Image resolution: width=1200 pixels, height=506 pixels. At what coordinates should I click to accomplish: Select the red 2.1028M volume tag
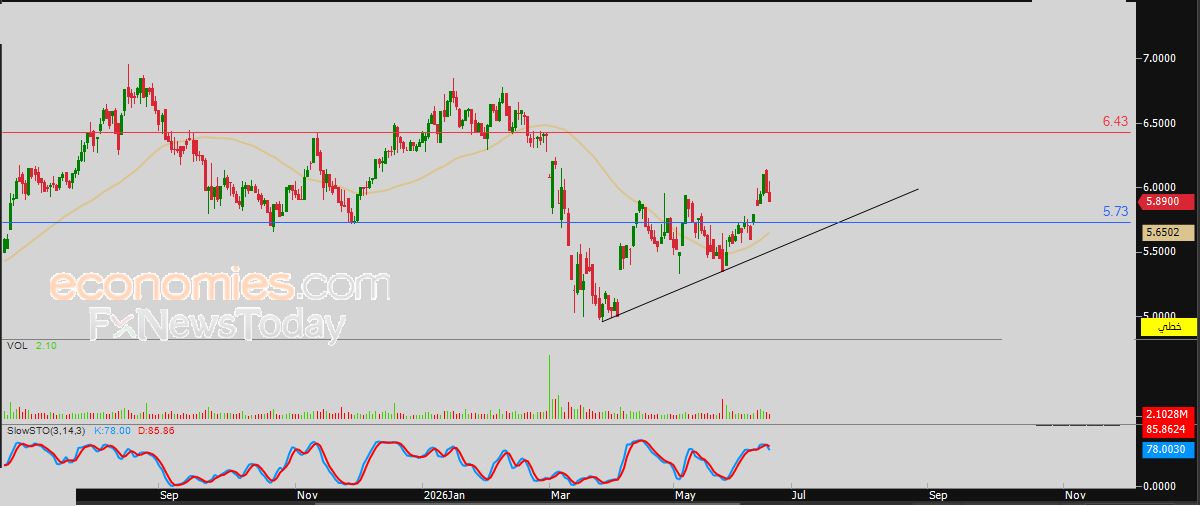[1167, 414]
